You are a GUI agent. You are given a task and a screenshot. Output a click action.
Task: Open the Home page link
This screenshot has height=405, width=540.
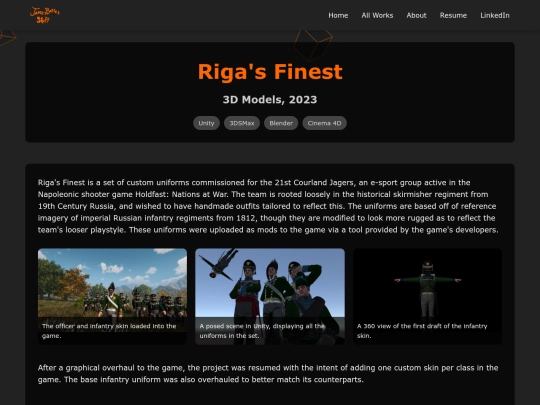338,15
